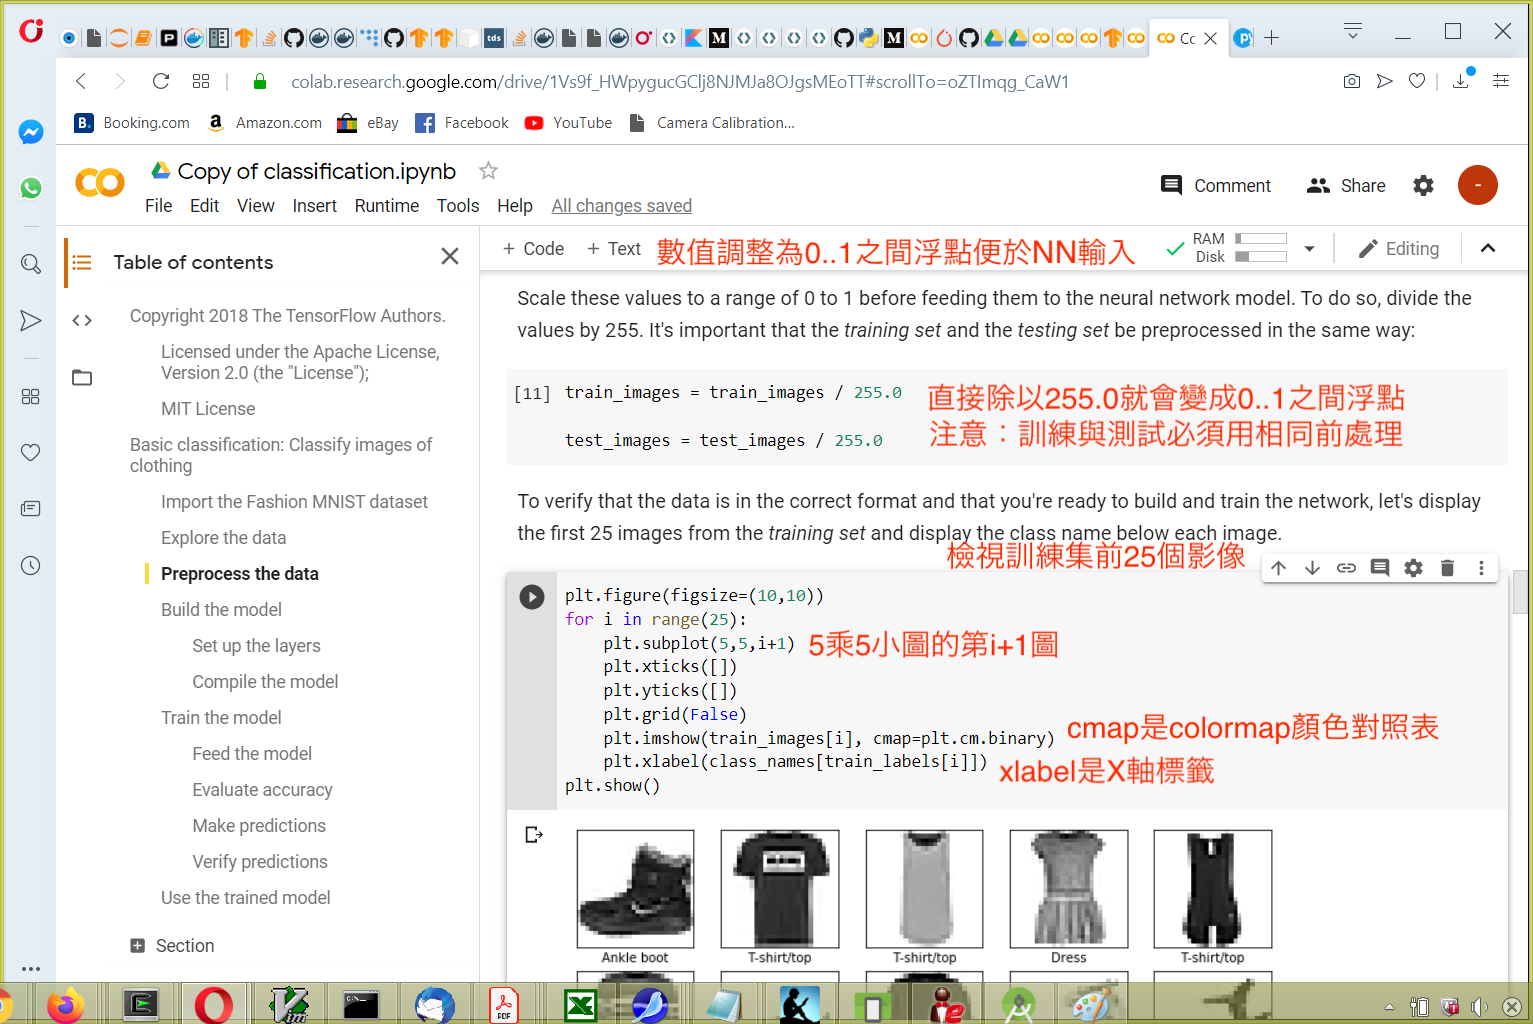Switch Editing mode

pos(1399,249)
